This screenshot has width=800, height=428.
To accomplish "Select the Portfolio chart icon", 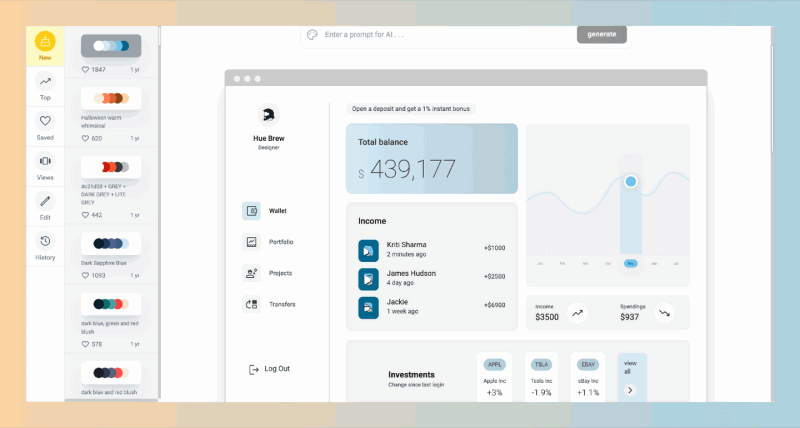I will (251, 242).
